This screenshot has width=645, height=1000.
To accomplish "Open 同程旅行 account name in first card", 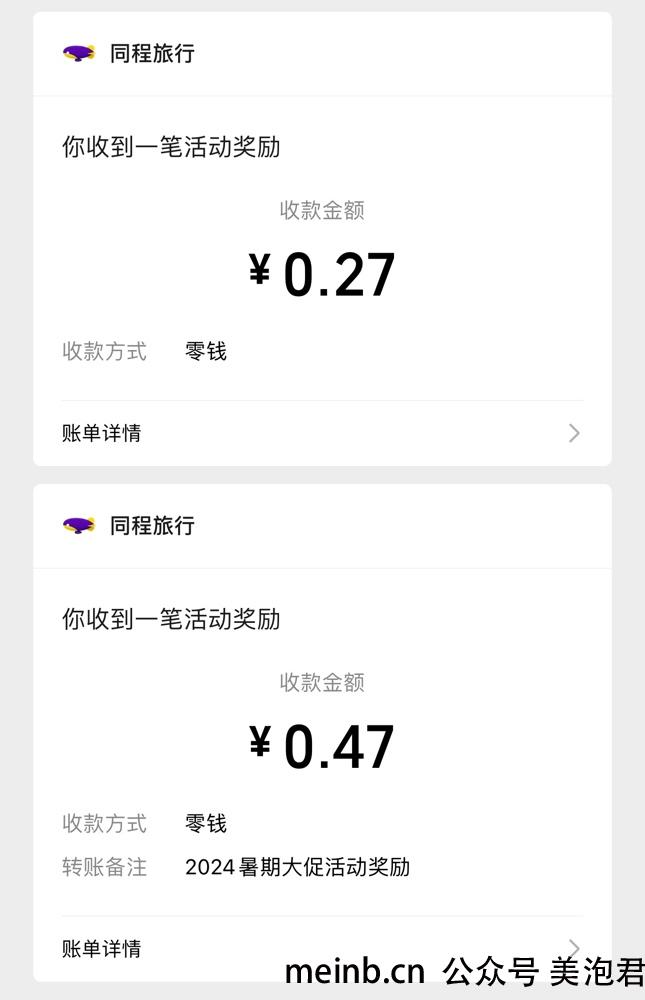I will [152, 53].
